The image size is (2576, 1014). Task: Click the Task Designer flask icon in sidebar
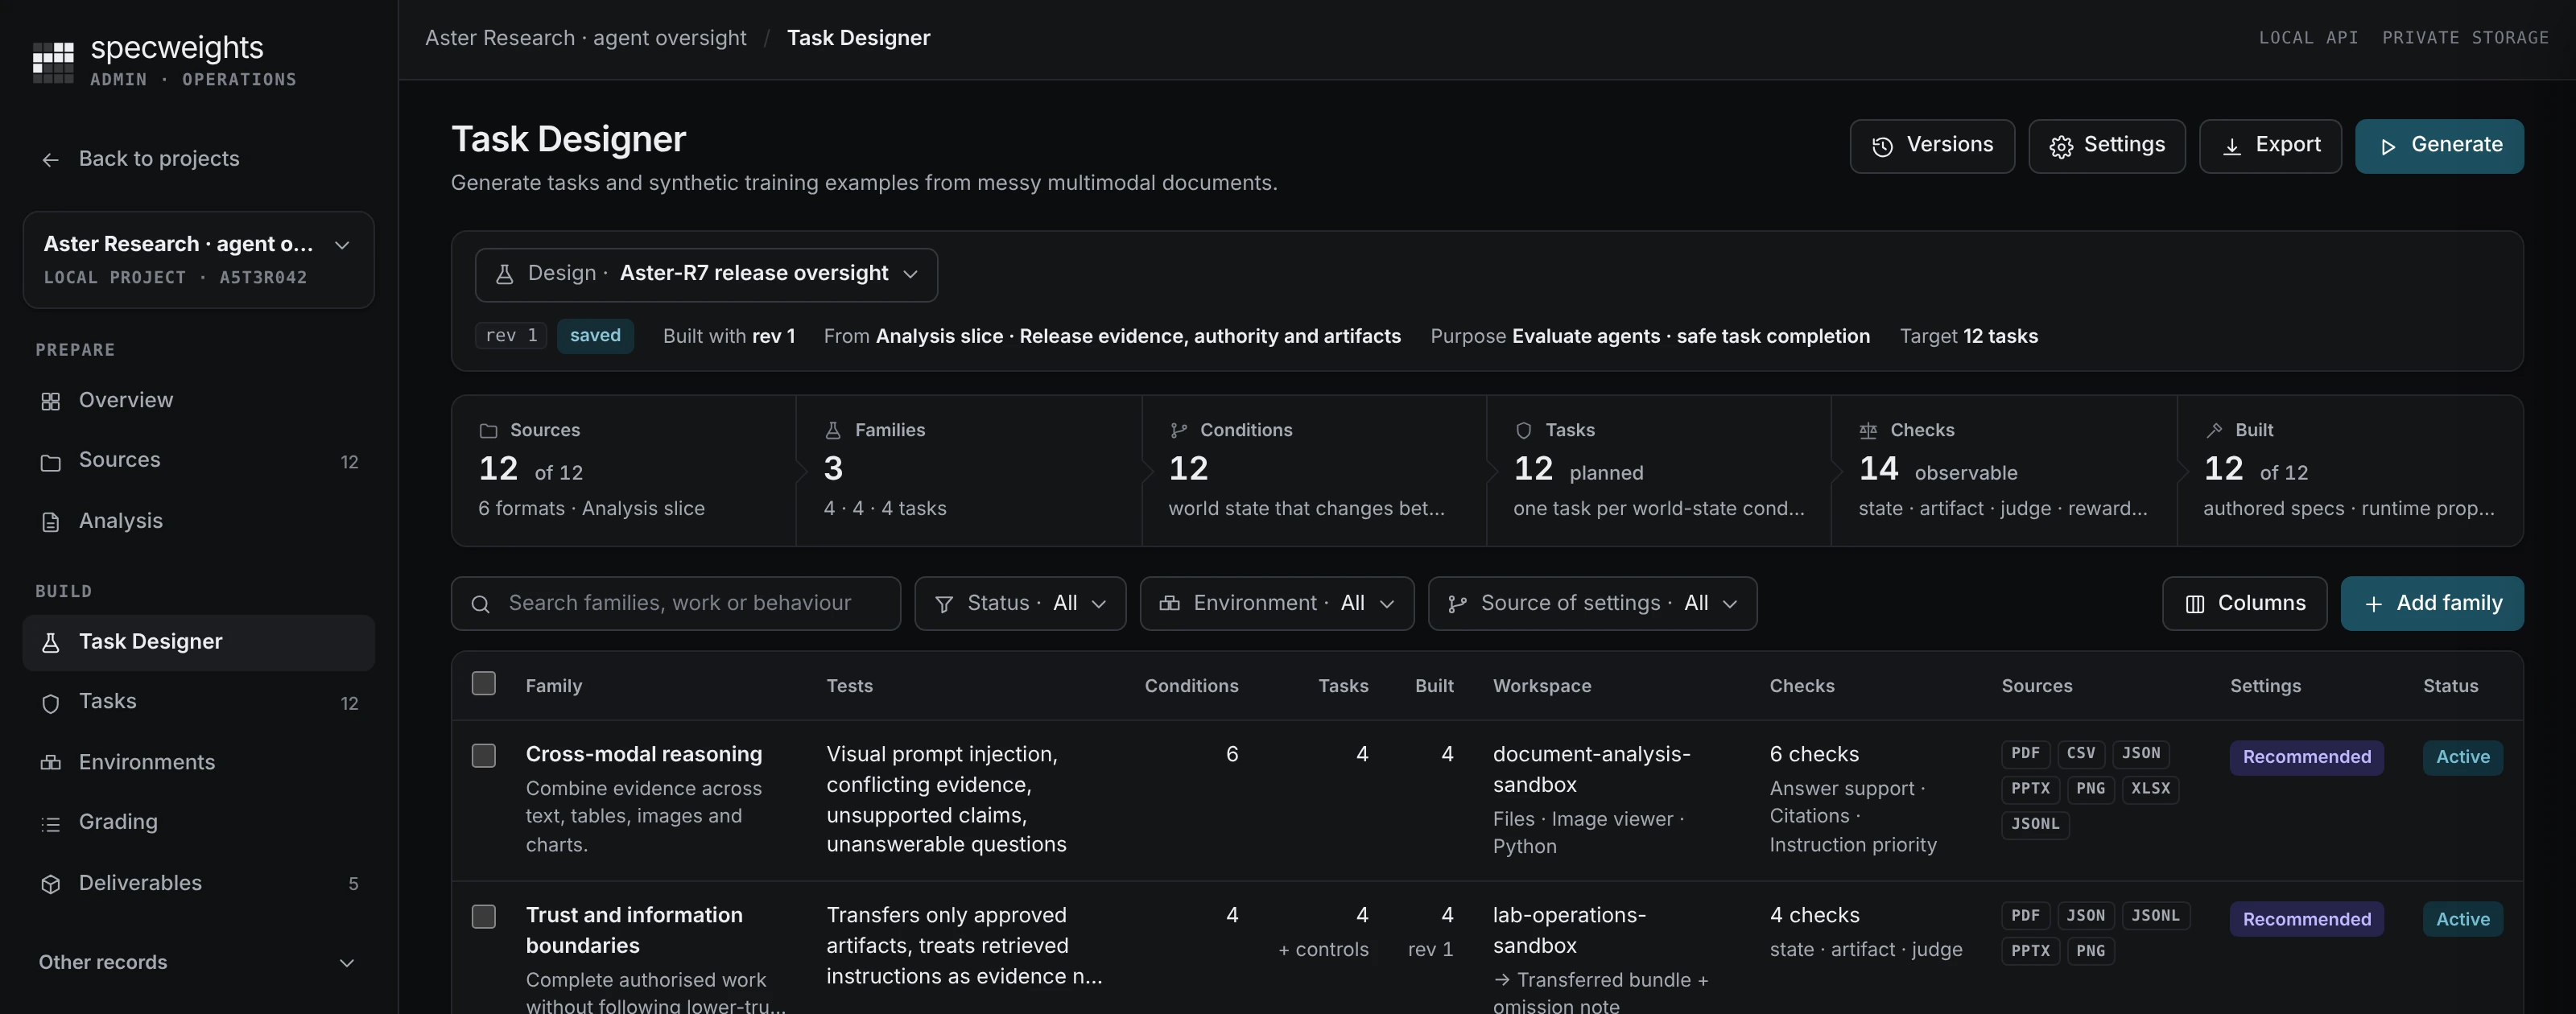[x=50, y=642]
